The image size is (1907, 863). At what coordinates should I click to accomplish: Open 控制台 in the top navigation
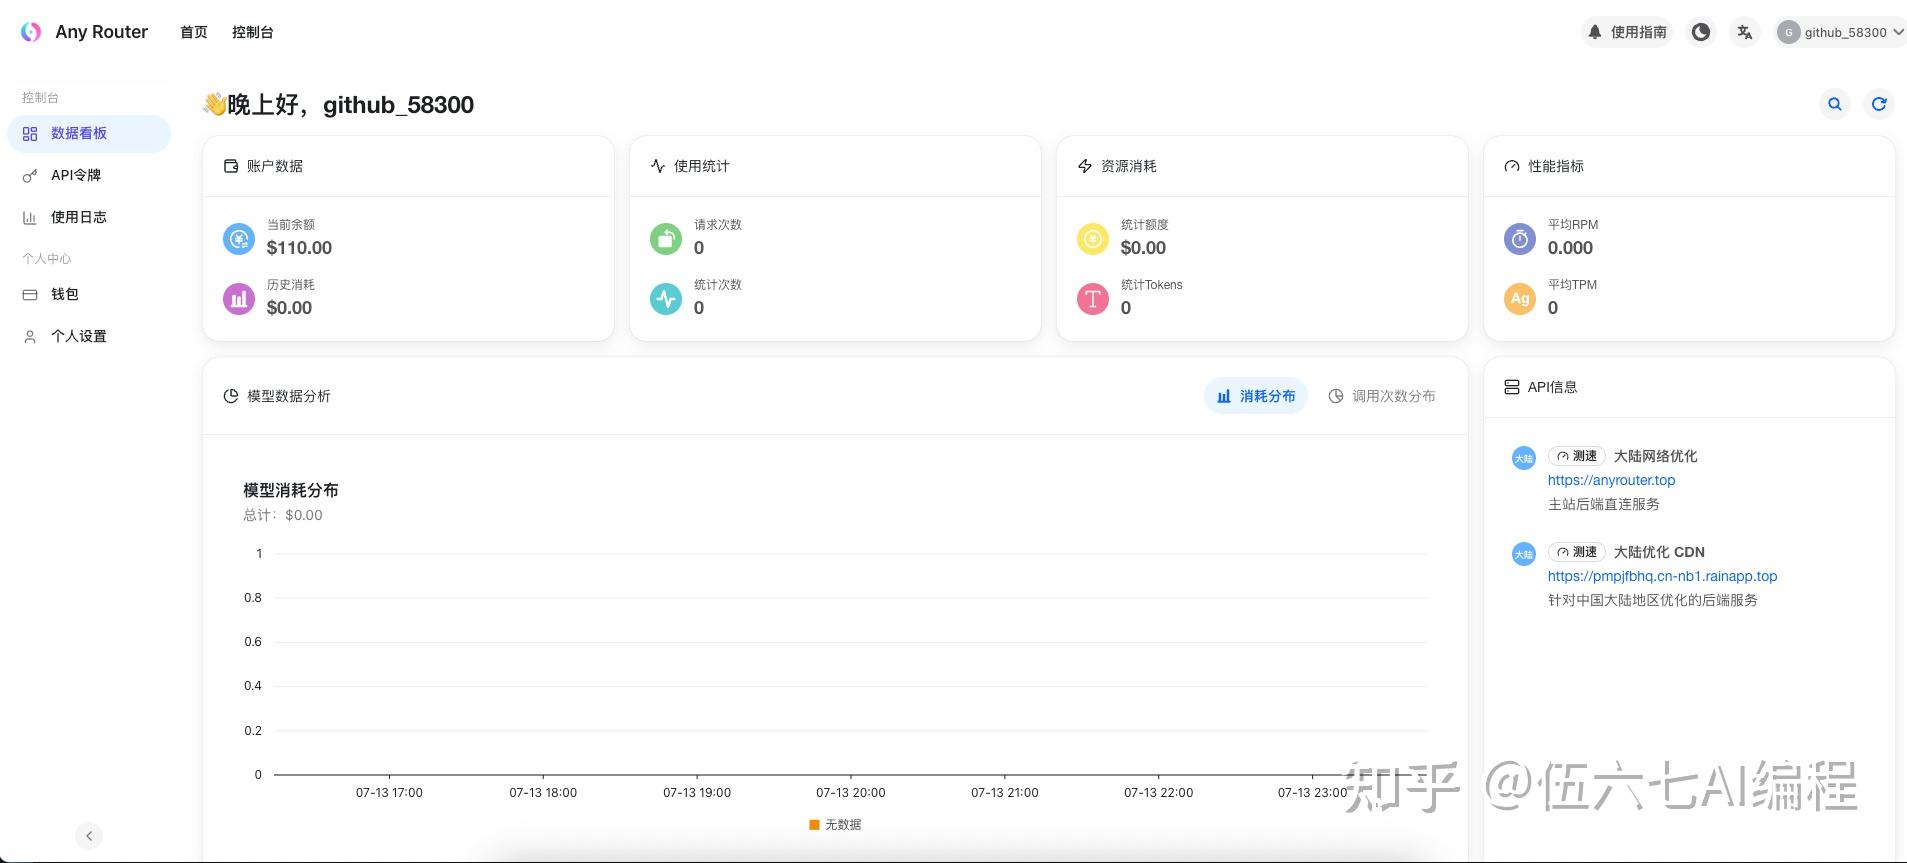click(x=253, y=32)
